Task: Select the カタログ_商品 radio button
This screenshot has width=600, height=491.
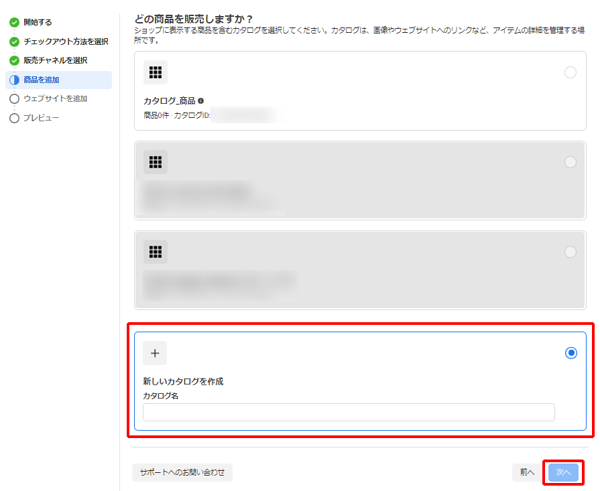Action: click(570, 72)
